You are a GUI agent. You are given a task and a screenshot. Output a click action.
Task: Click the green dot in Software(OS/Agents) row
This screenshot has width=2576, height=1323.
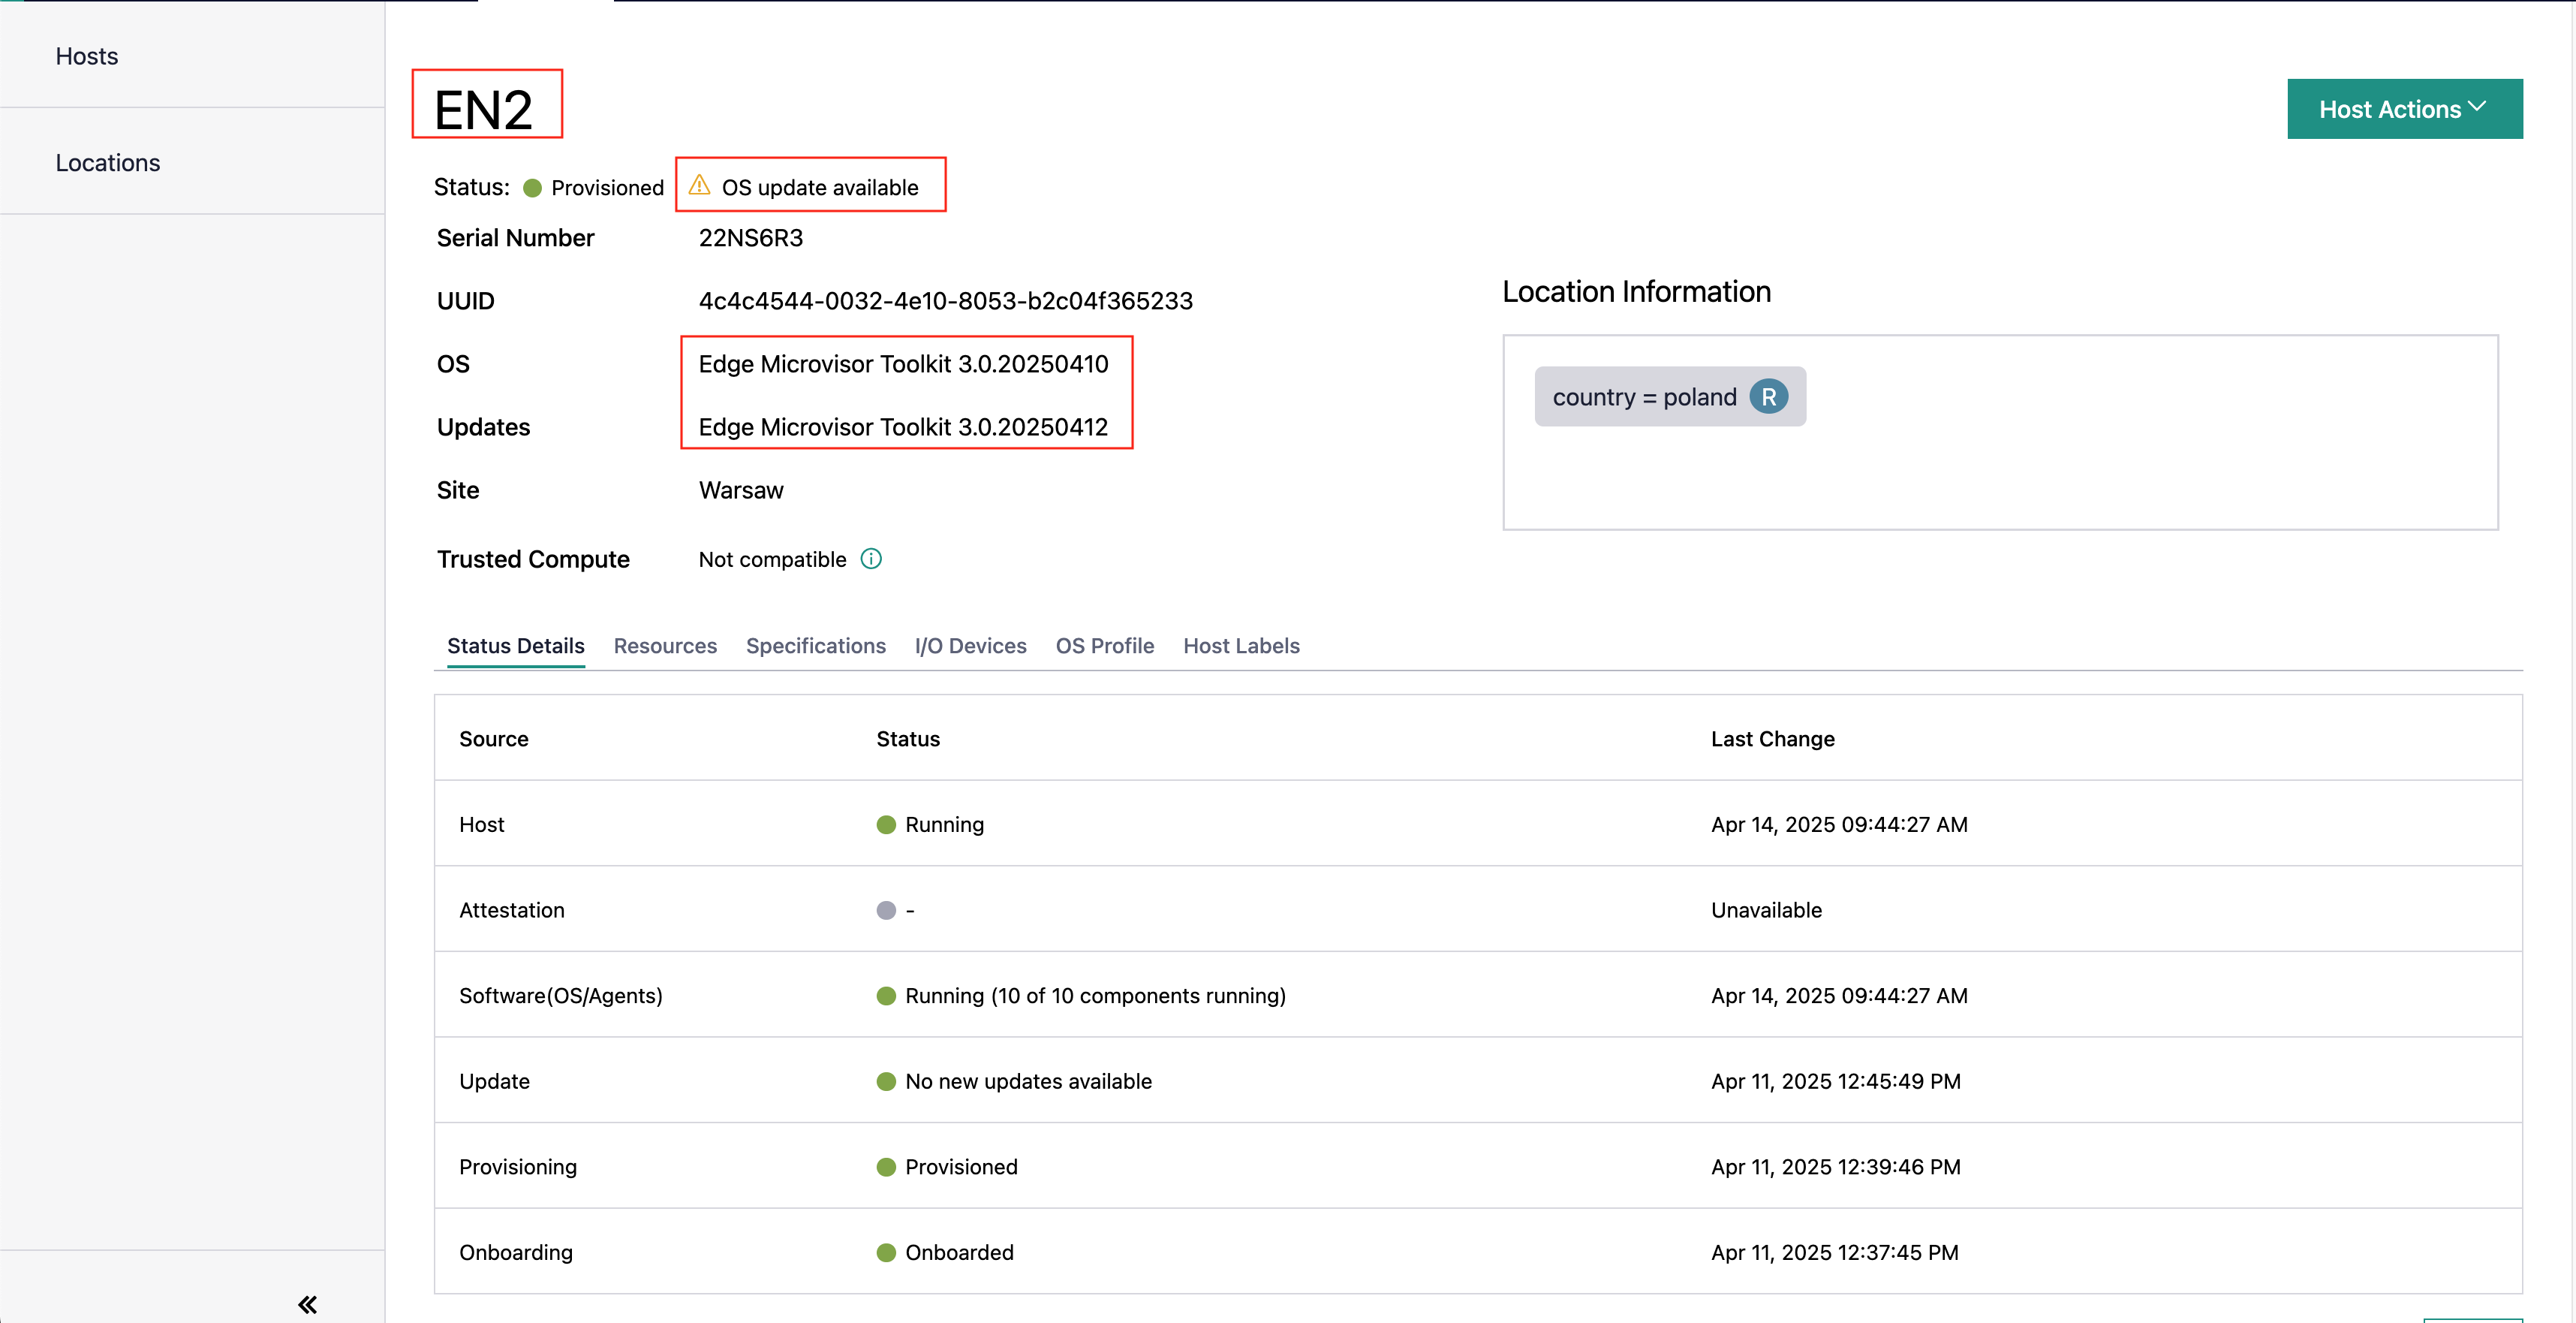(886, 995)
